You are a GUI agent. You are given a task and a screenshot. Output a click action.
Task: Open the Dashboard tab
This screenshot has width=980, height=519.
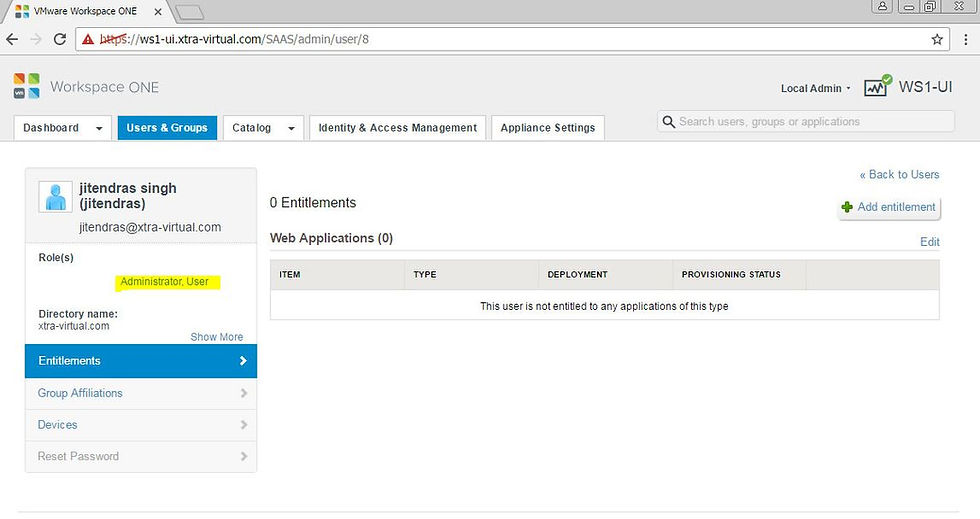pyautogui.click(x=62, y=128)
